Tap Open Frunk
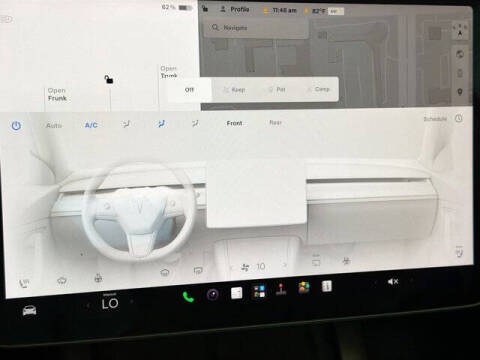The height and width of the screenshot is (360, 480). pos(57,94)
